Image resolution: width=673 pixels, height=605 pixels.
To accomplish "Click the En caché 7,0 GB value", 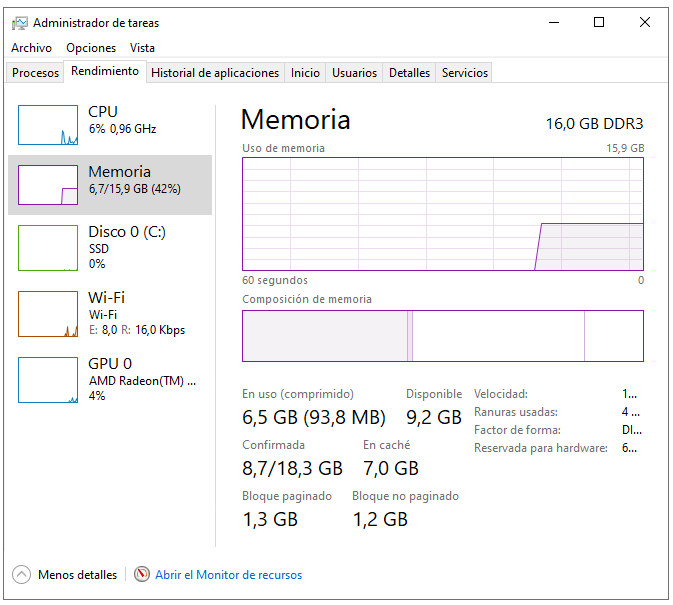I will (x=391, y=468).
